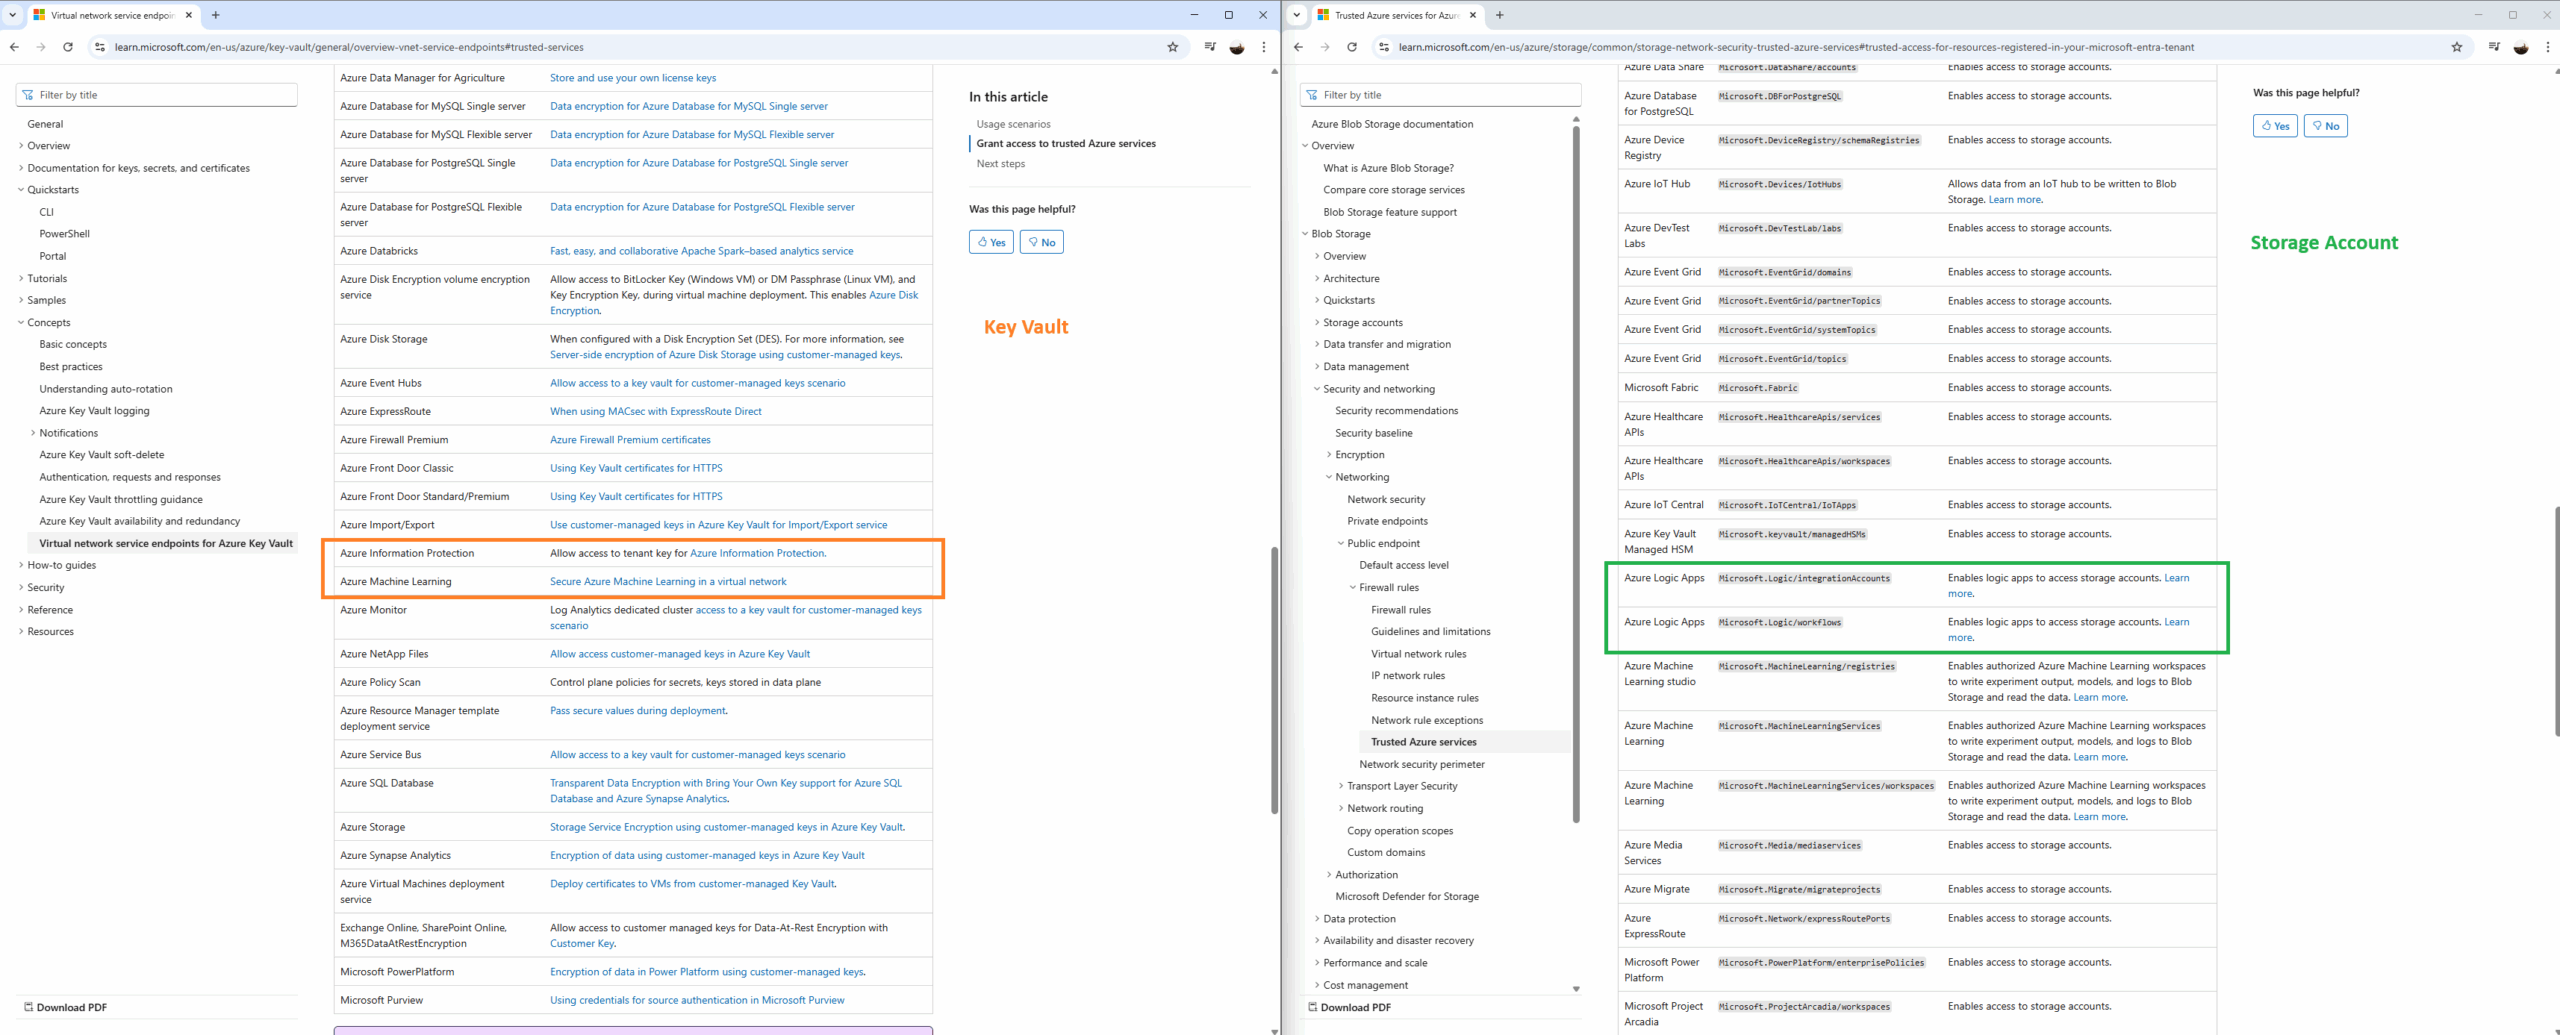Reload the Key Vault documentation page
2560x1035 pixels.
point(68,47)
